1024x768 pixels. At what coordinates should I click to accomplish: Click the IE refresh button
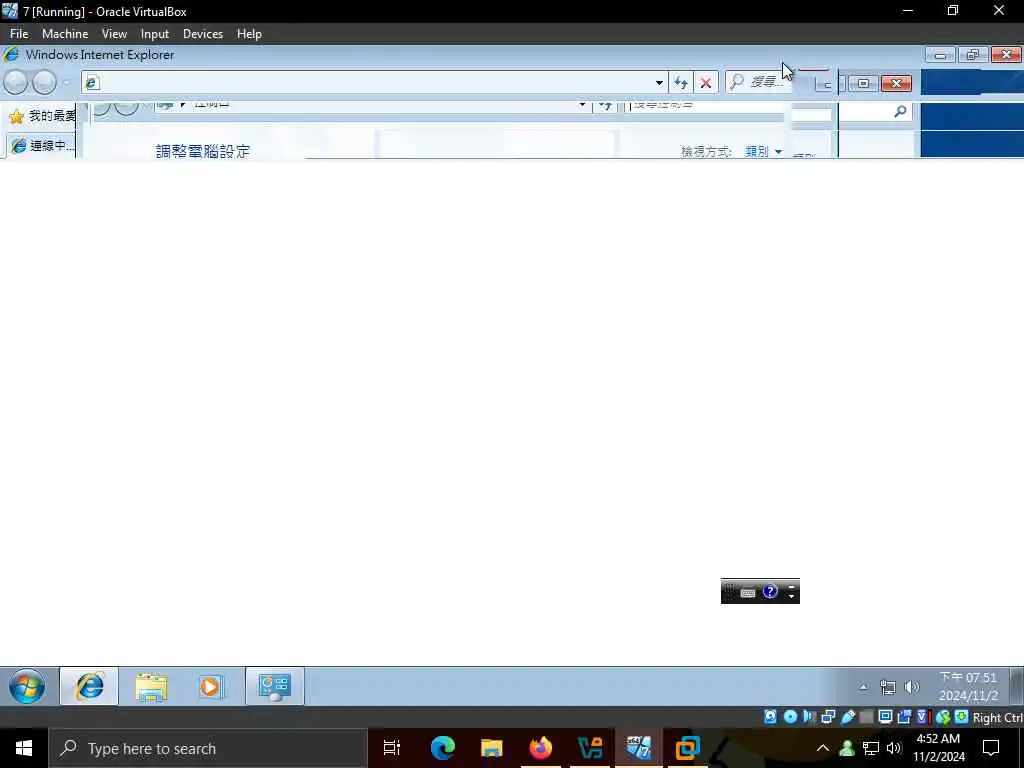click(x=681, y=82)
